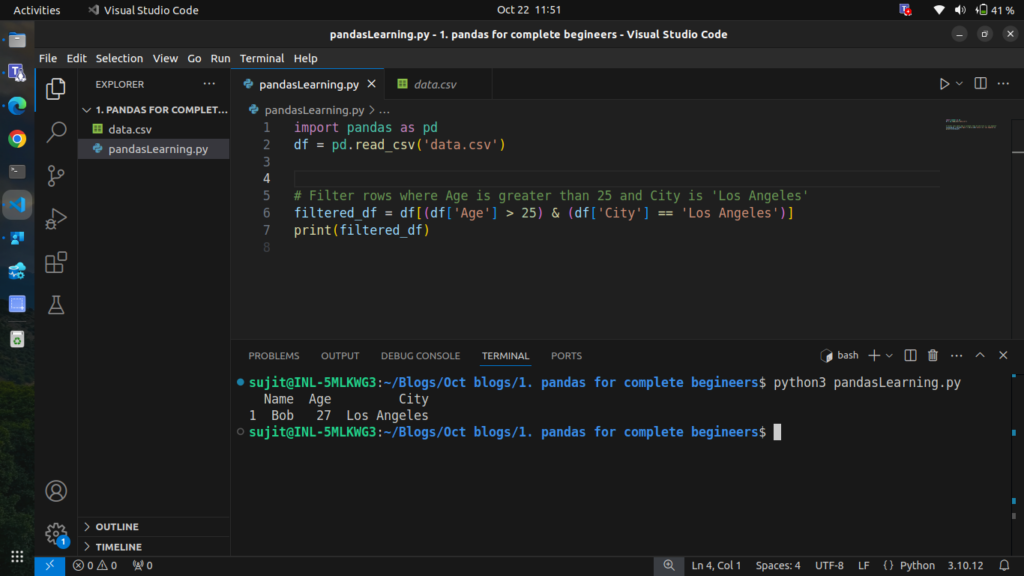Open the Search view in activity bar
The height and width of the screenshot is (576, 1024).
[x=56, y=131]
